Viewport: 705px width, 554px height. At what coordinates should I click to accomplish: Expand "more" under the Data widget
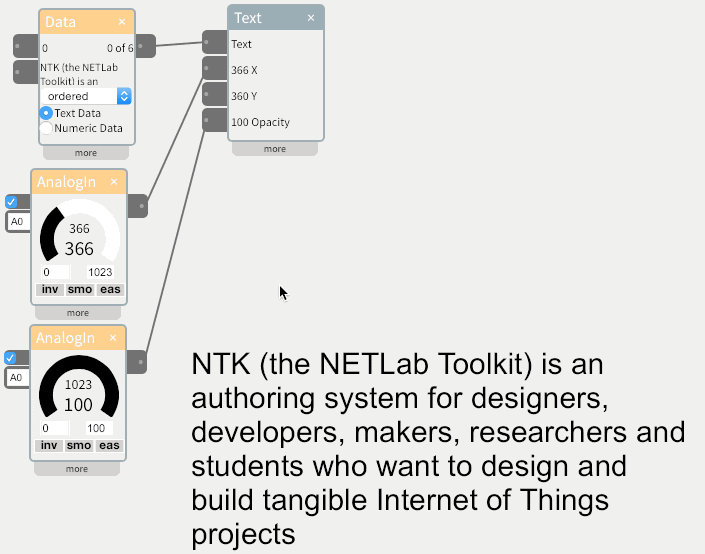85,153
